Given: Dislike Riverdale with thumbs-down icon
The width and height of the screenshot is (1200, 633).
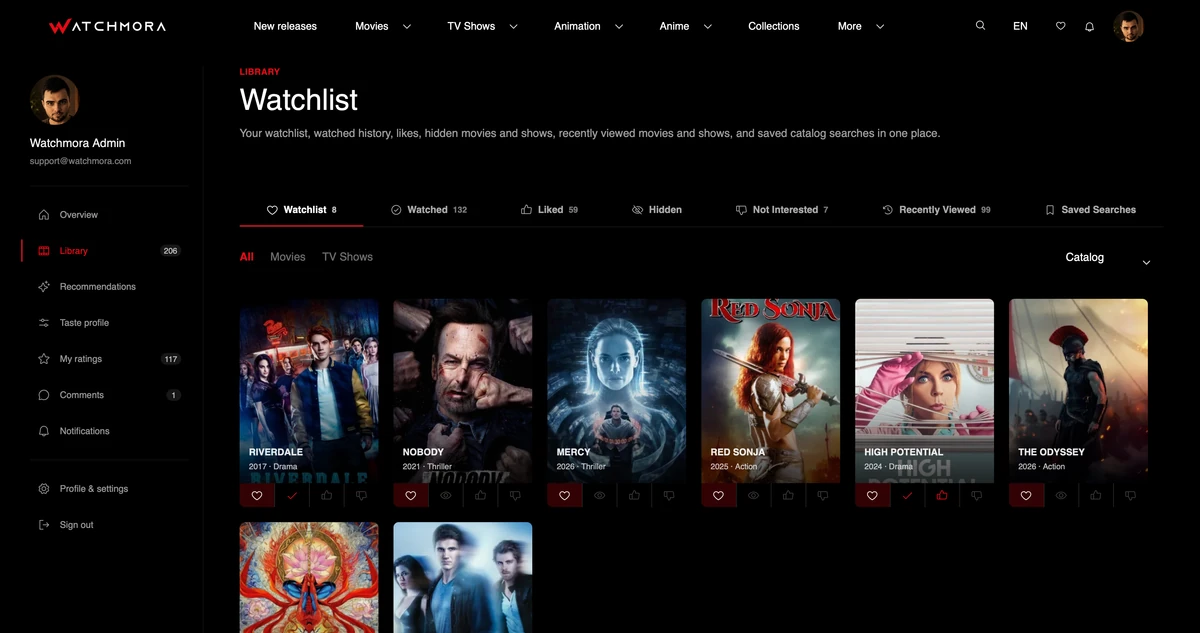Looking at the screenshot, I should point(361,495).
